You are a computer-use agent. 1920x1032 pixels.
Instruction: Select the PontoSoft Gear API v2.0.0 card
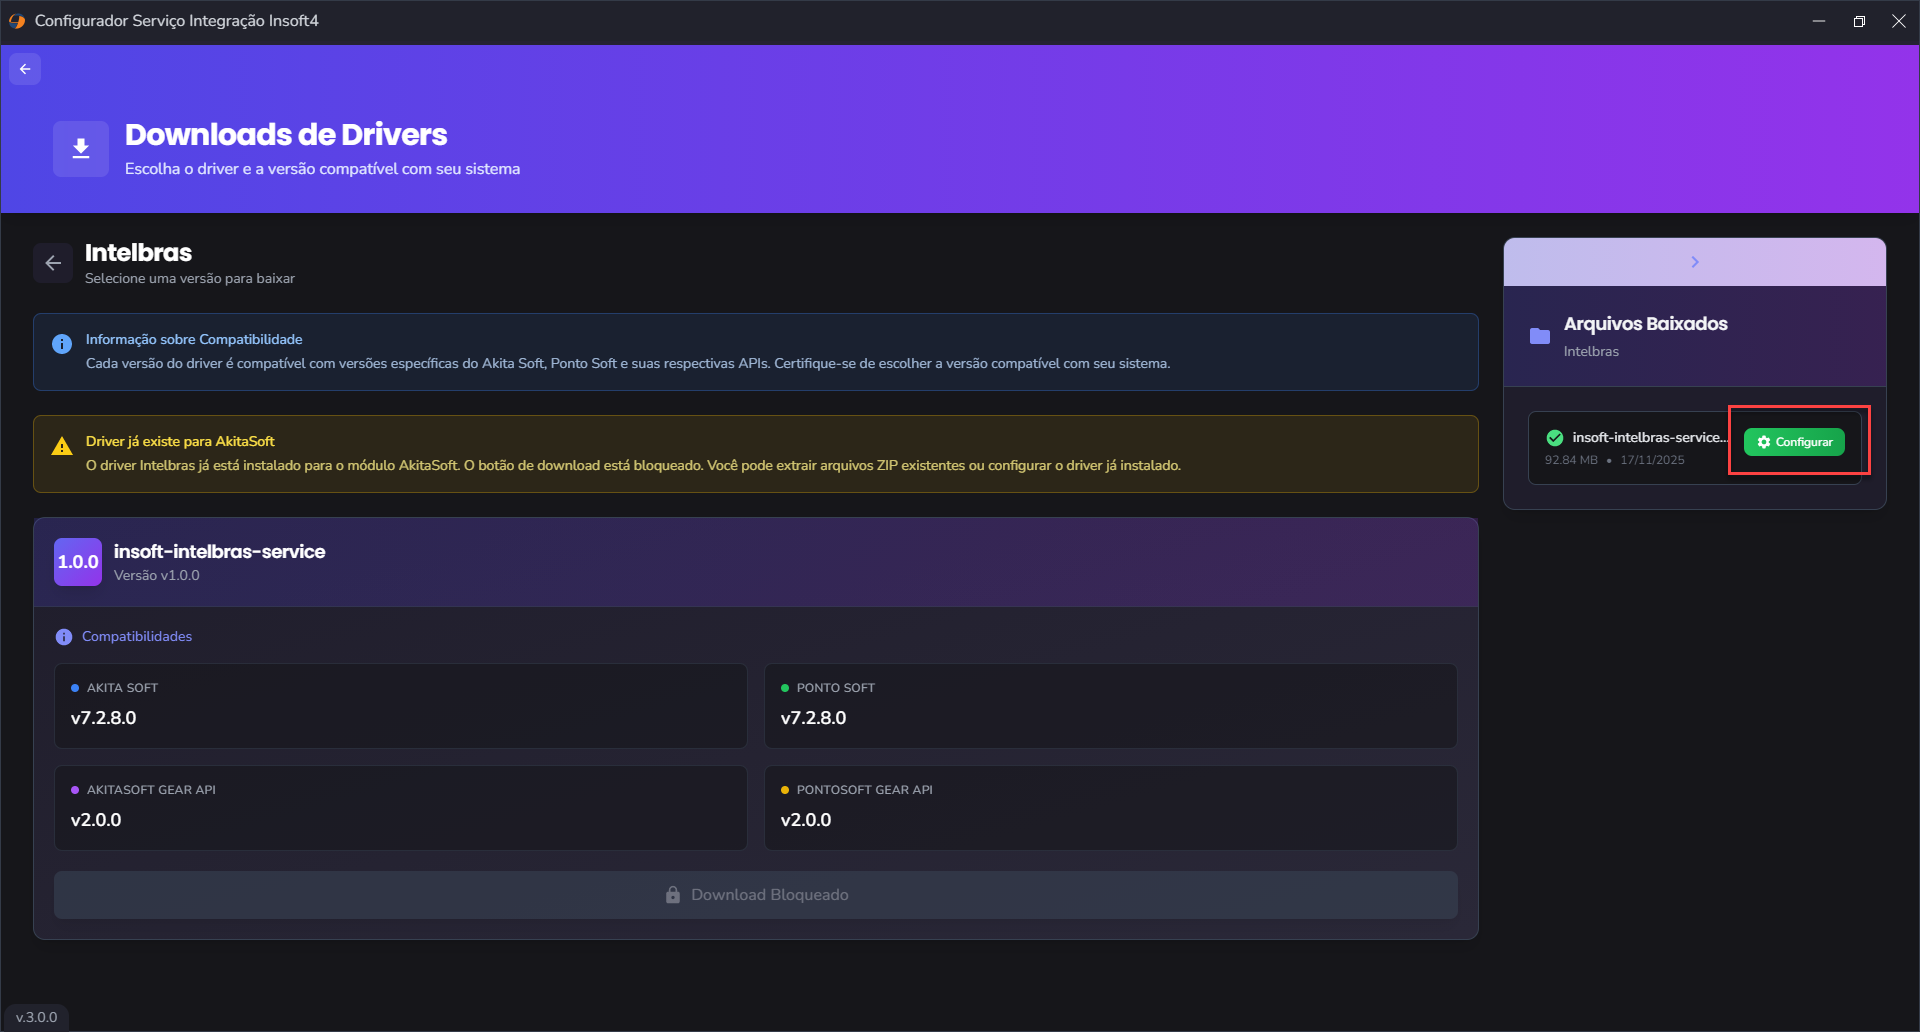coord(1110,808)
